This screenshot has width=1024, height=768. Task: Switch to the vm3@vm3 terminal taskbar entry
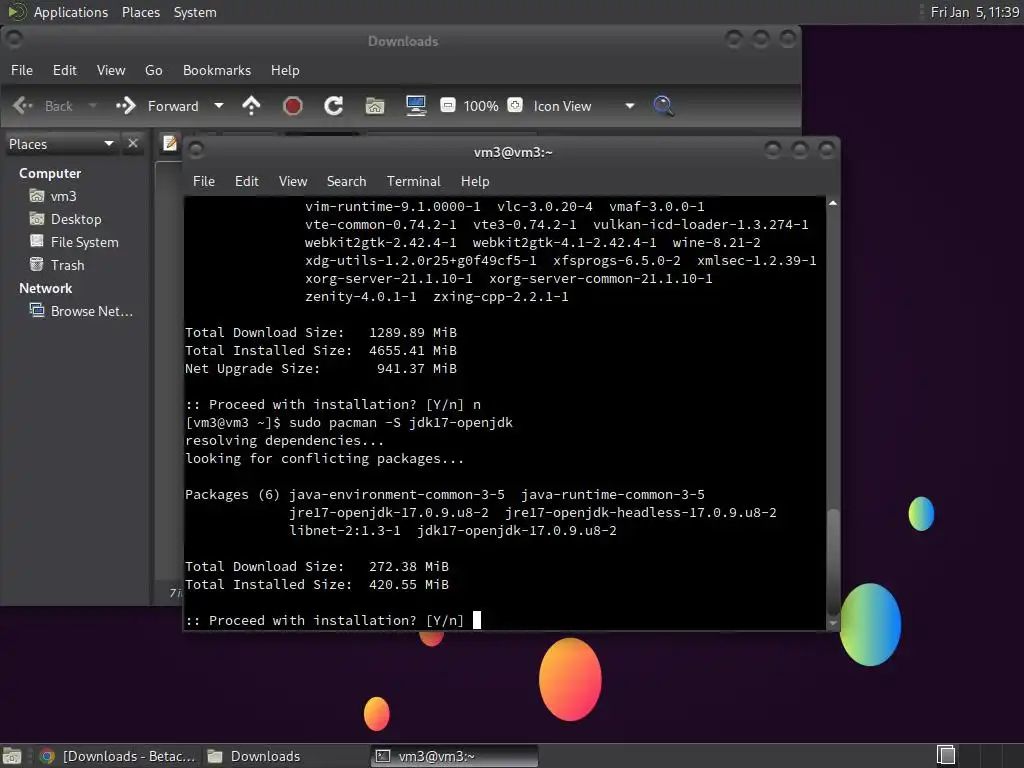pos(455,756)
